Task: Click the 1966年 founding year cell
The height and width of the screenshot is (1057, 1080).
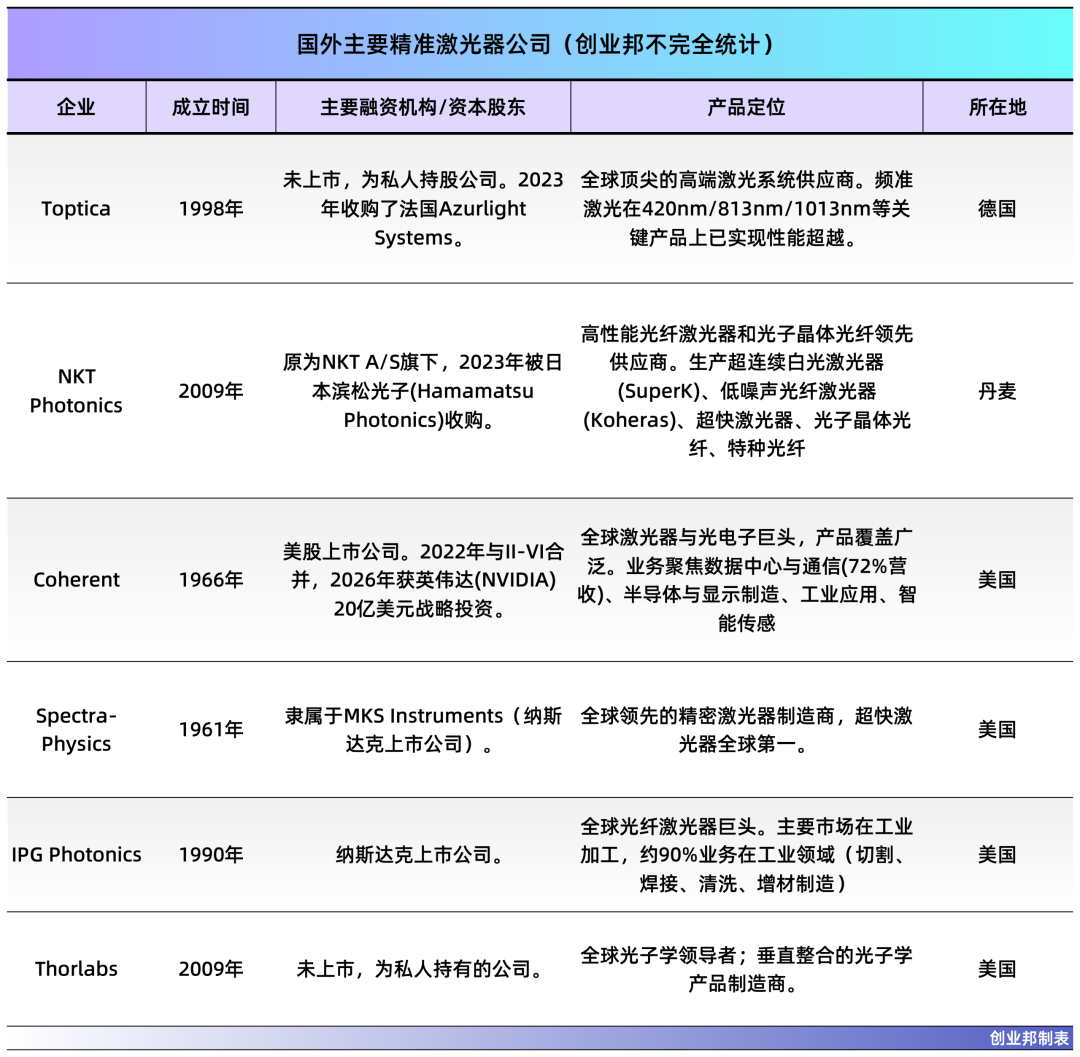Action: 211,580
